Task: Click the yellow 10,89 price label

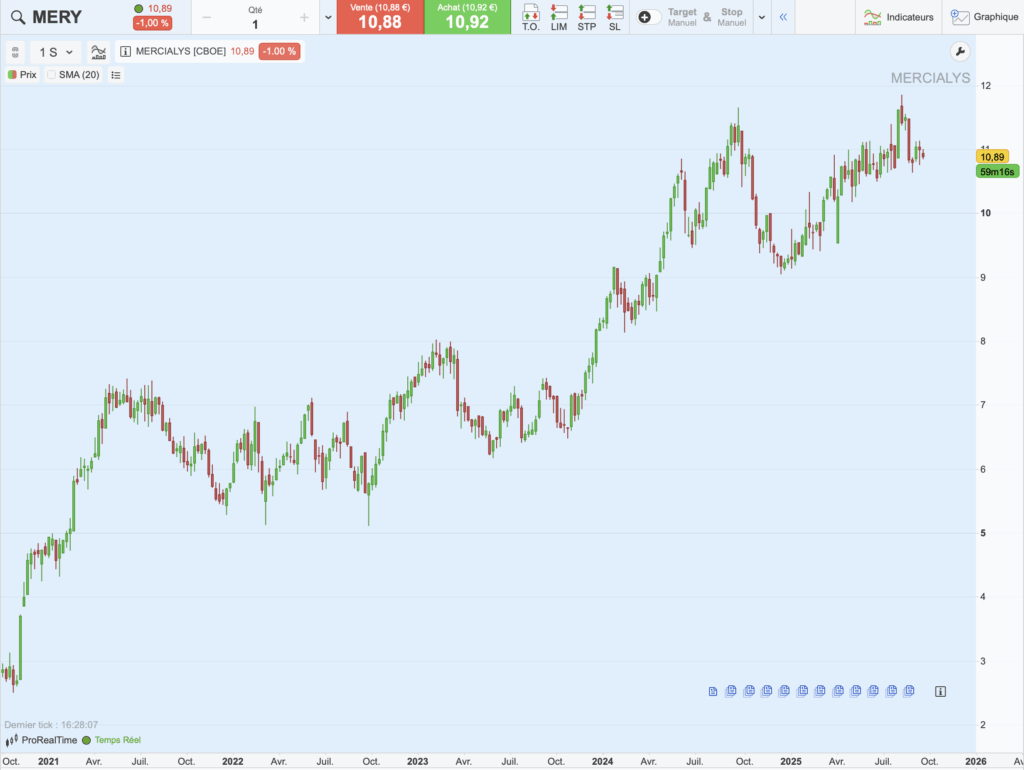Action: [993, 156]
